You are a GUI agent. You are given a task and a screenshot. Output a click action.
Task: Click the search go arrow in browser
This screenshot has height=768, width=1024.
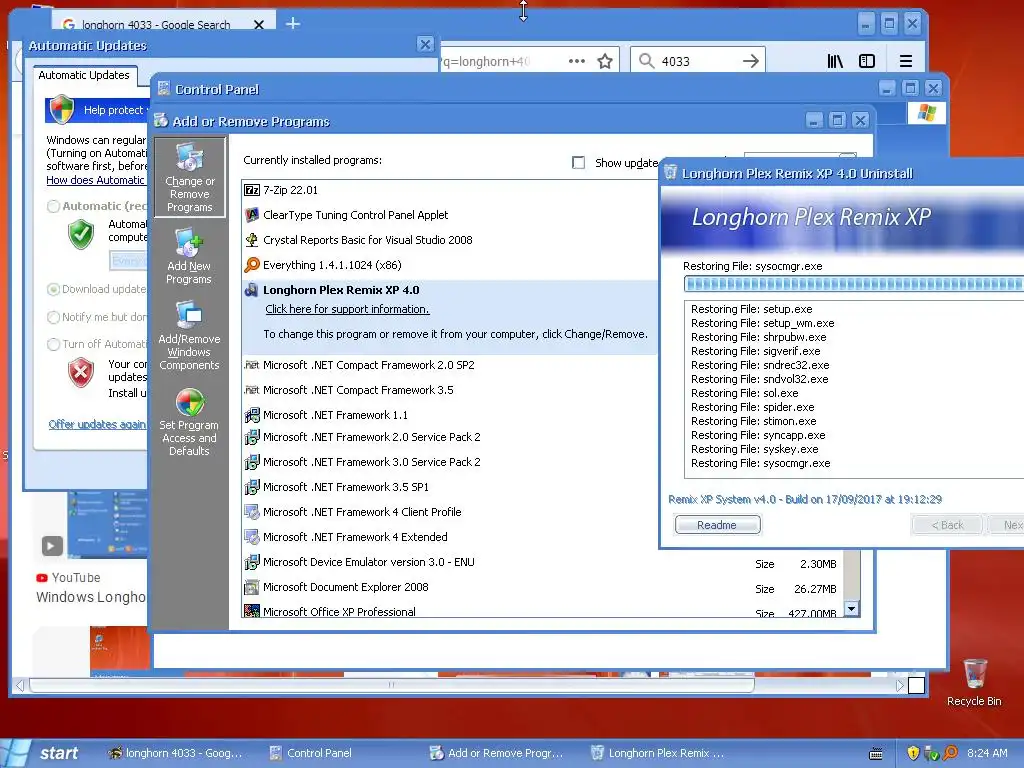click(x=750, y=61)
